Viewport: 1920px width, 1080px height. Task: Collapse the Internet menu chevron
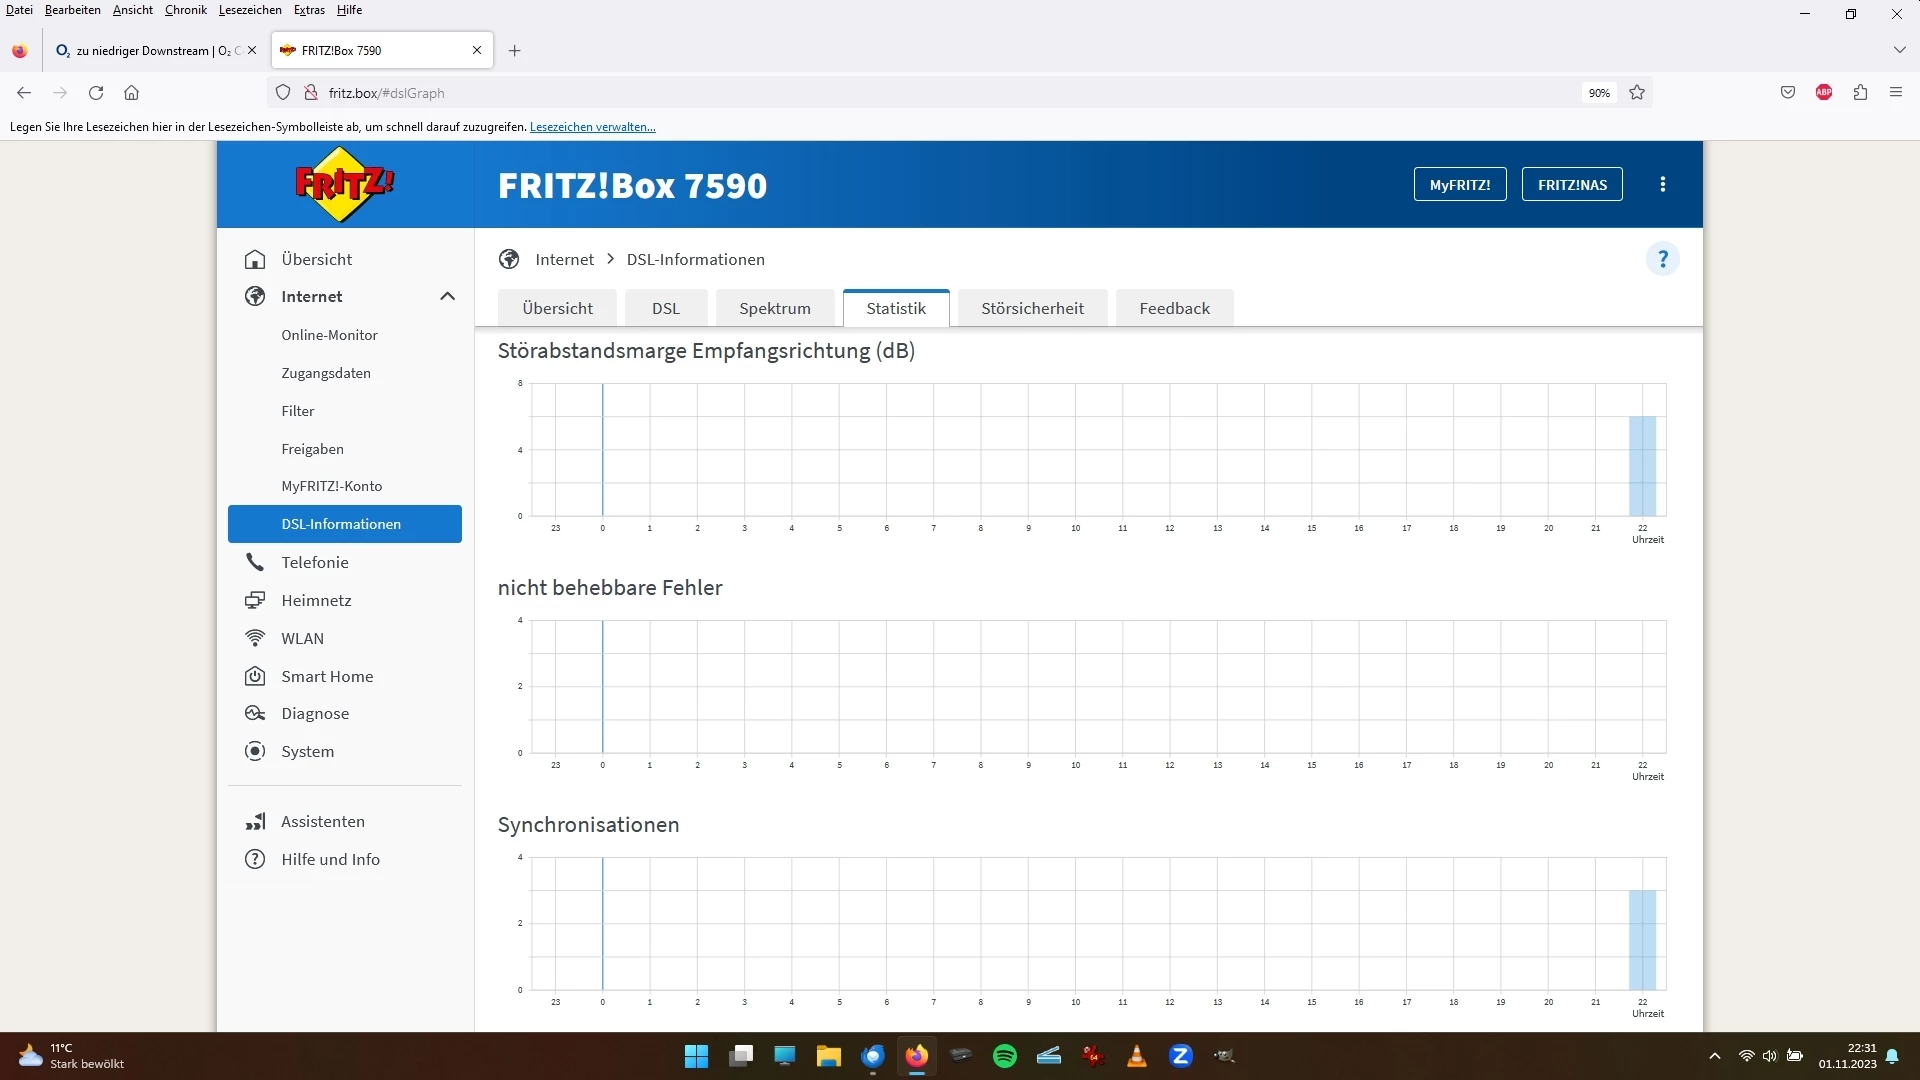coord(447,296)
